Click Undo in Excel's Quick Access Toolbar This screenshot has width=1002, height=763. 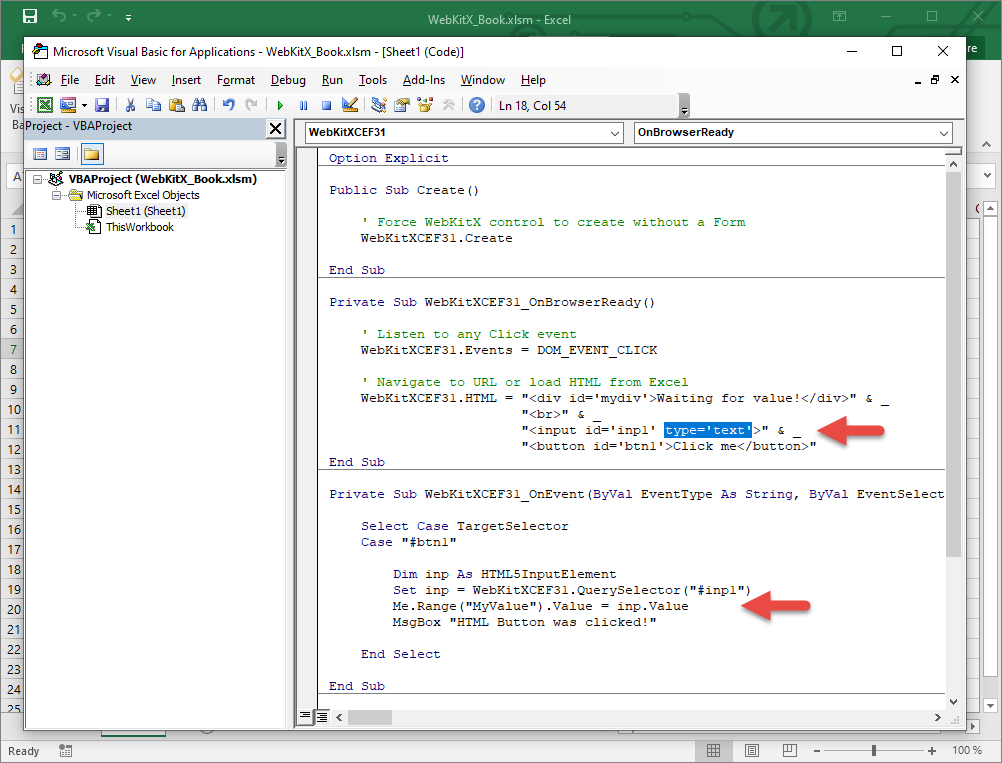[x=59, y=16]
